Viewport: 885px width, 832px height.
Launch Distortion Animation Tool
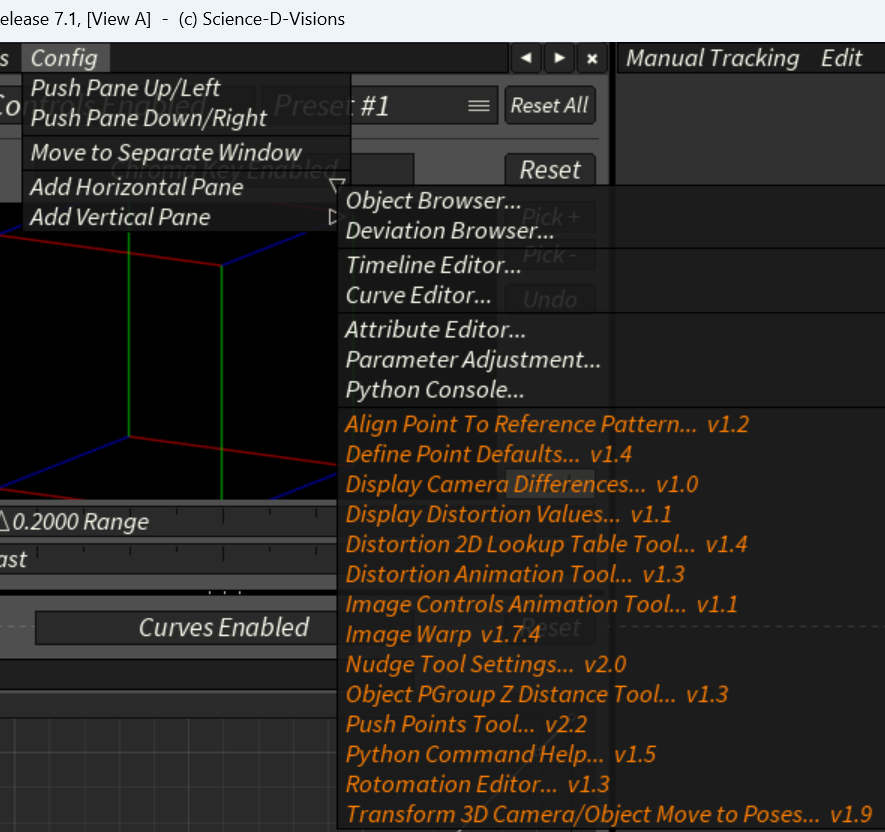(612, 575)
